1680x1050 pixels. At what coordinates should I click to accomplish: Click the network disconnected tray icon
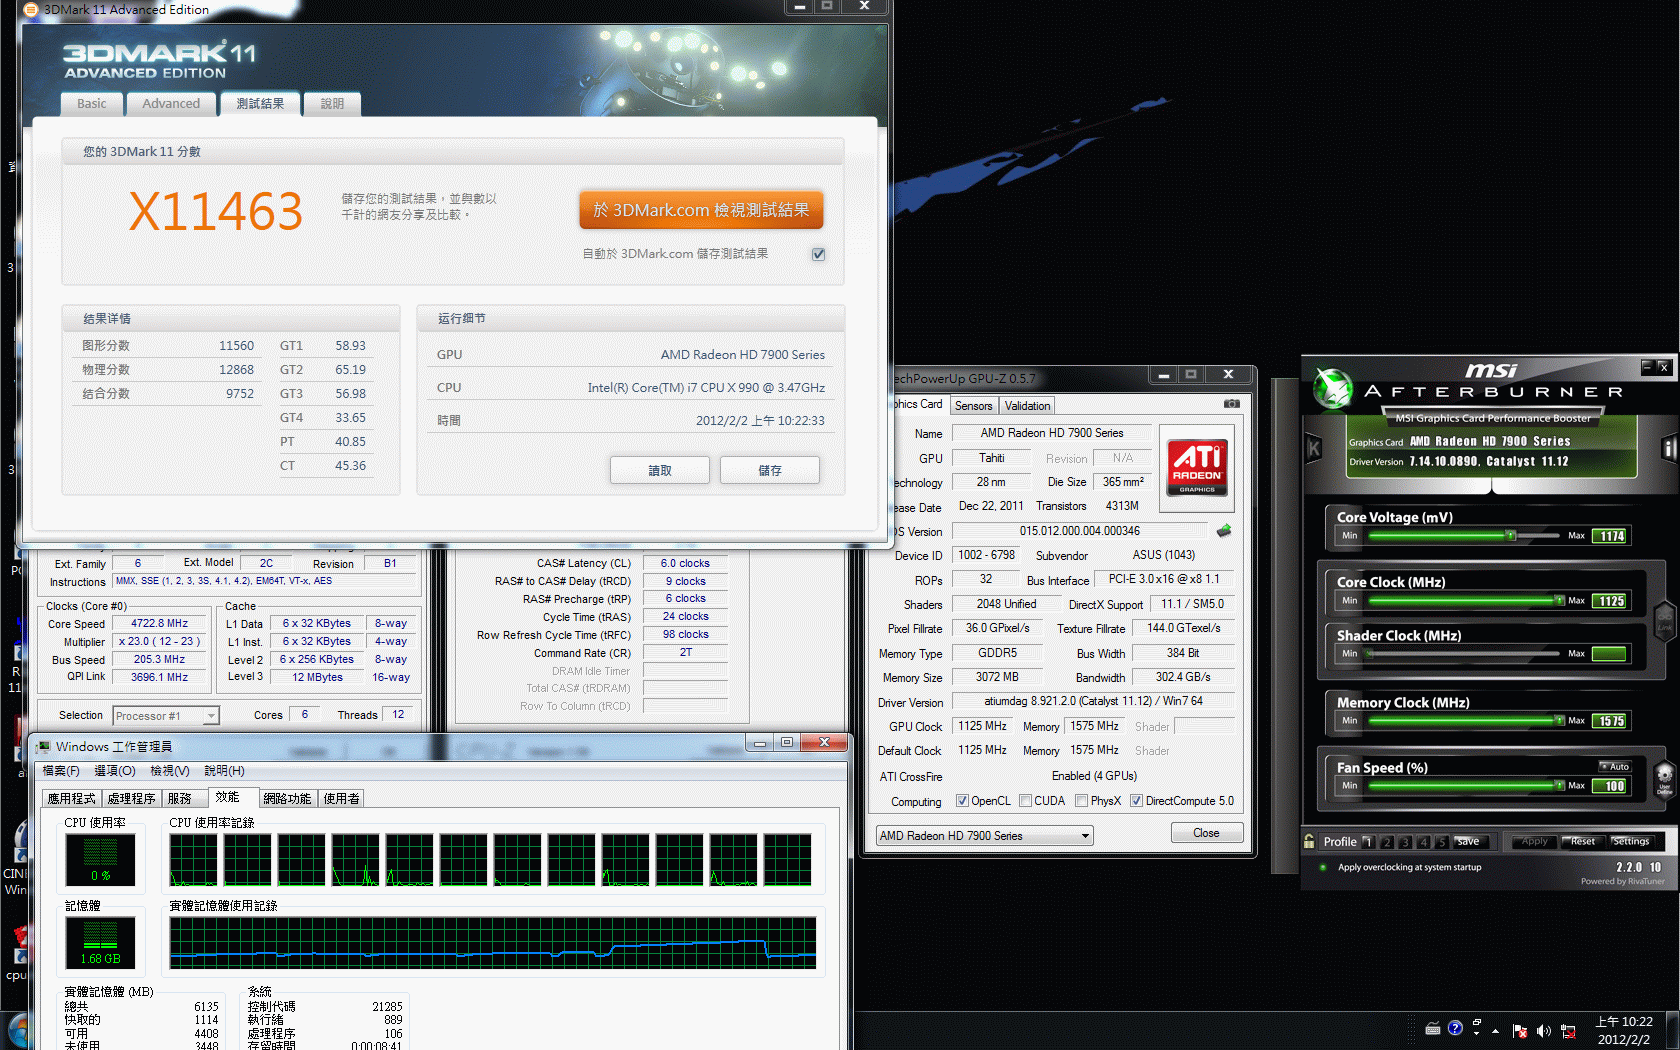[1568, 1031]
